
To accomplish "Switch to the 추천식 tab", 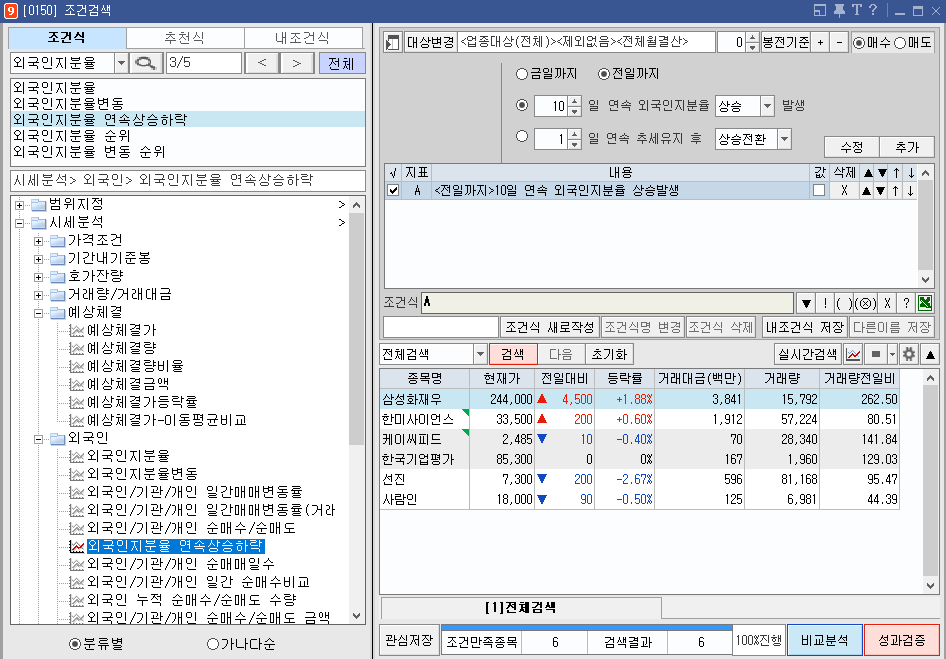I will (x=185, y=39).
